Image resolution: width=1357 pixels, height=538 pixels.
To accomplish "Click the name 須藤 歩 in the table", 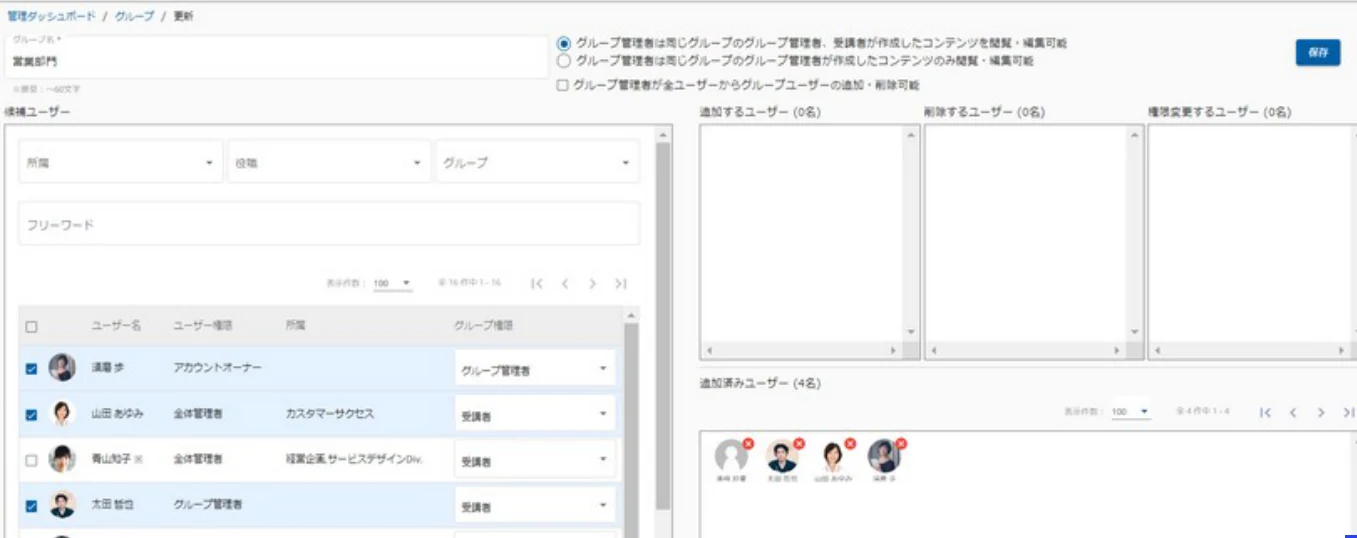I will click(107, 368).
